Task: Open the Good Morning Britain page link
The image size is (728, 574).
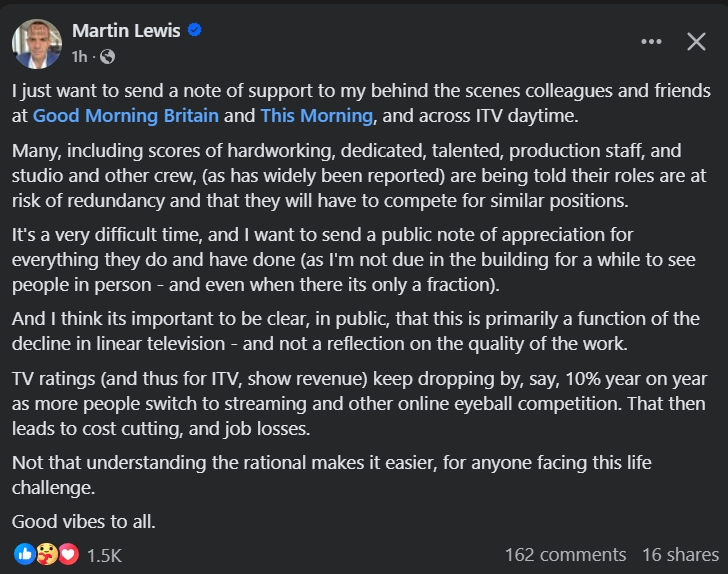Action: [x=126, y=115]
